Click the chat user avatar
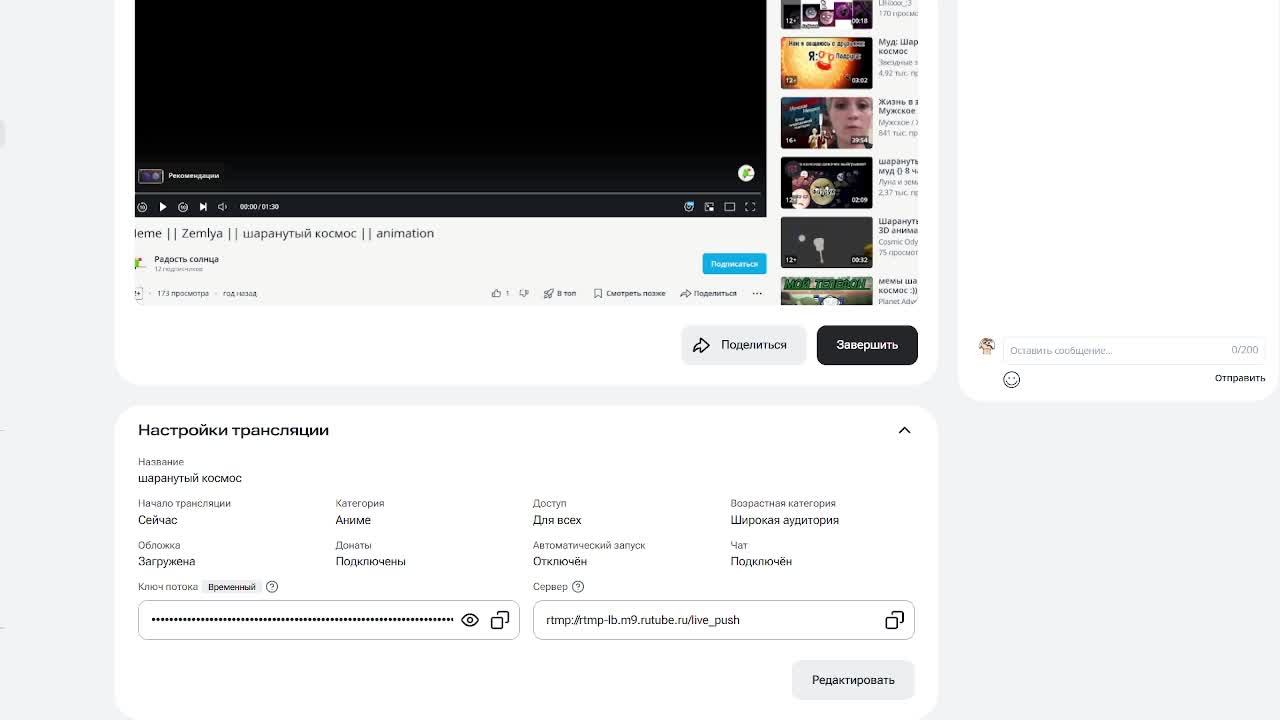Image resolution: width=1280 pixels, height=720 pixels. click(x=987, y=346)
